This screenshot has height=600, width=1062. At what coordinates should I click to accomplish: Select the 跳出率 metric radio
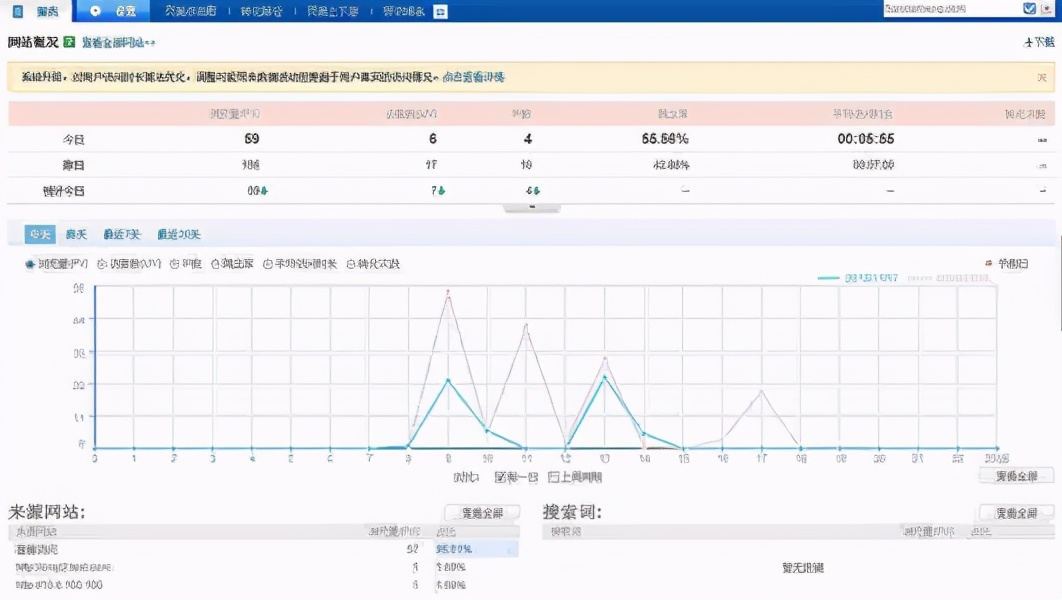[x=215, y=265]
